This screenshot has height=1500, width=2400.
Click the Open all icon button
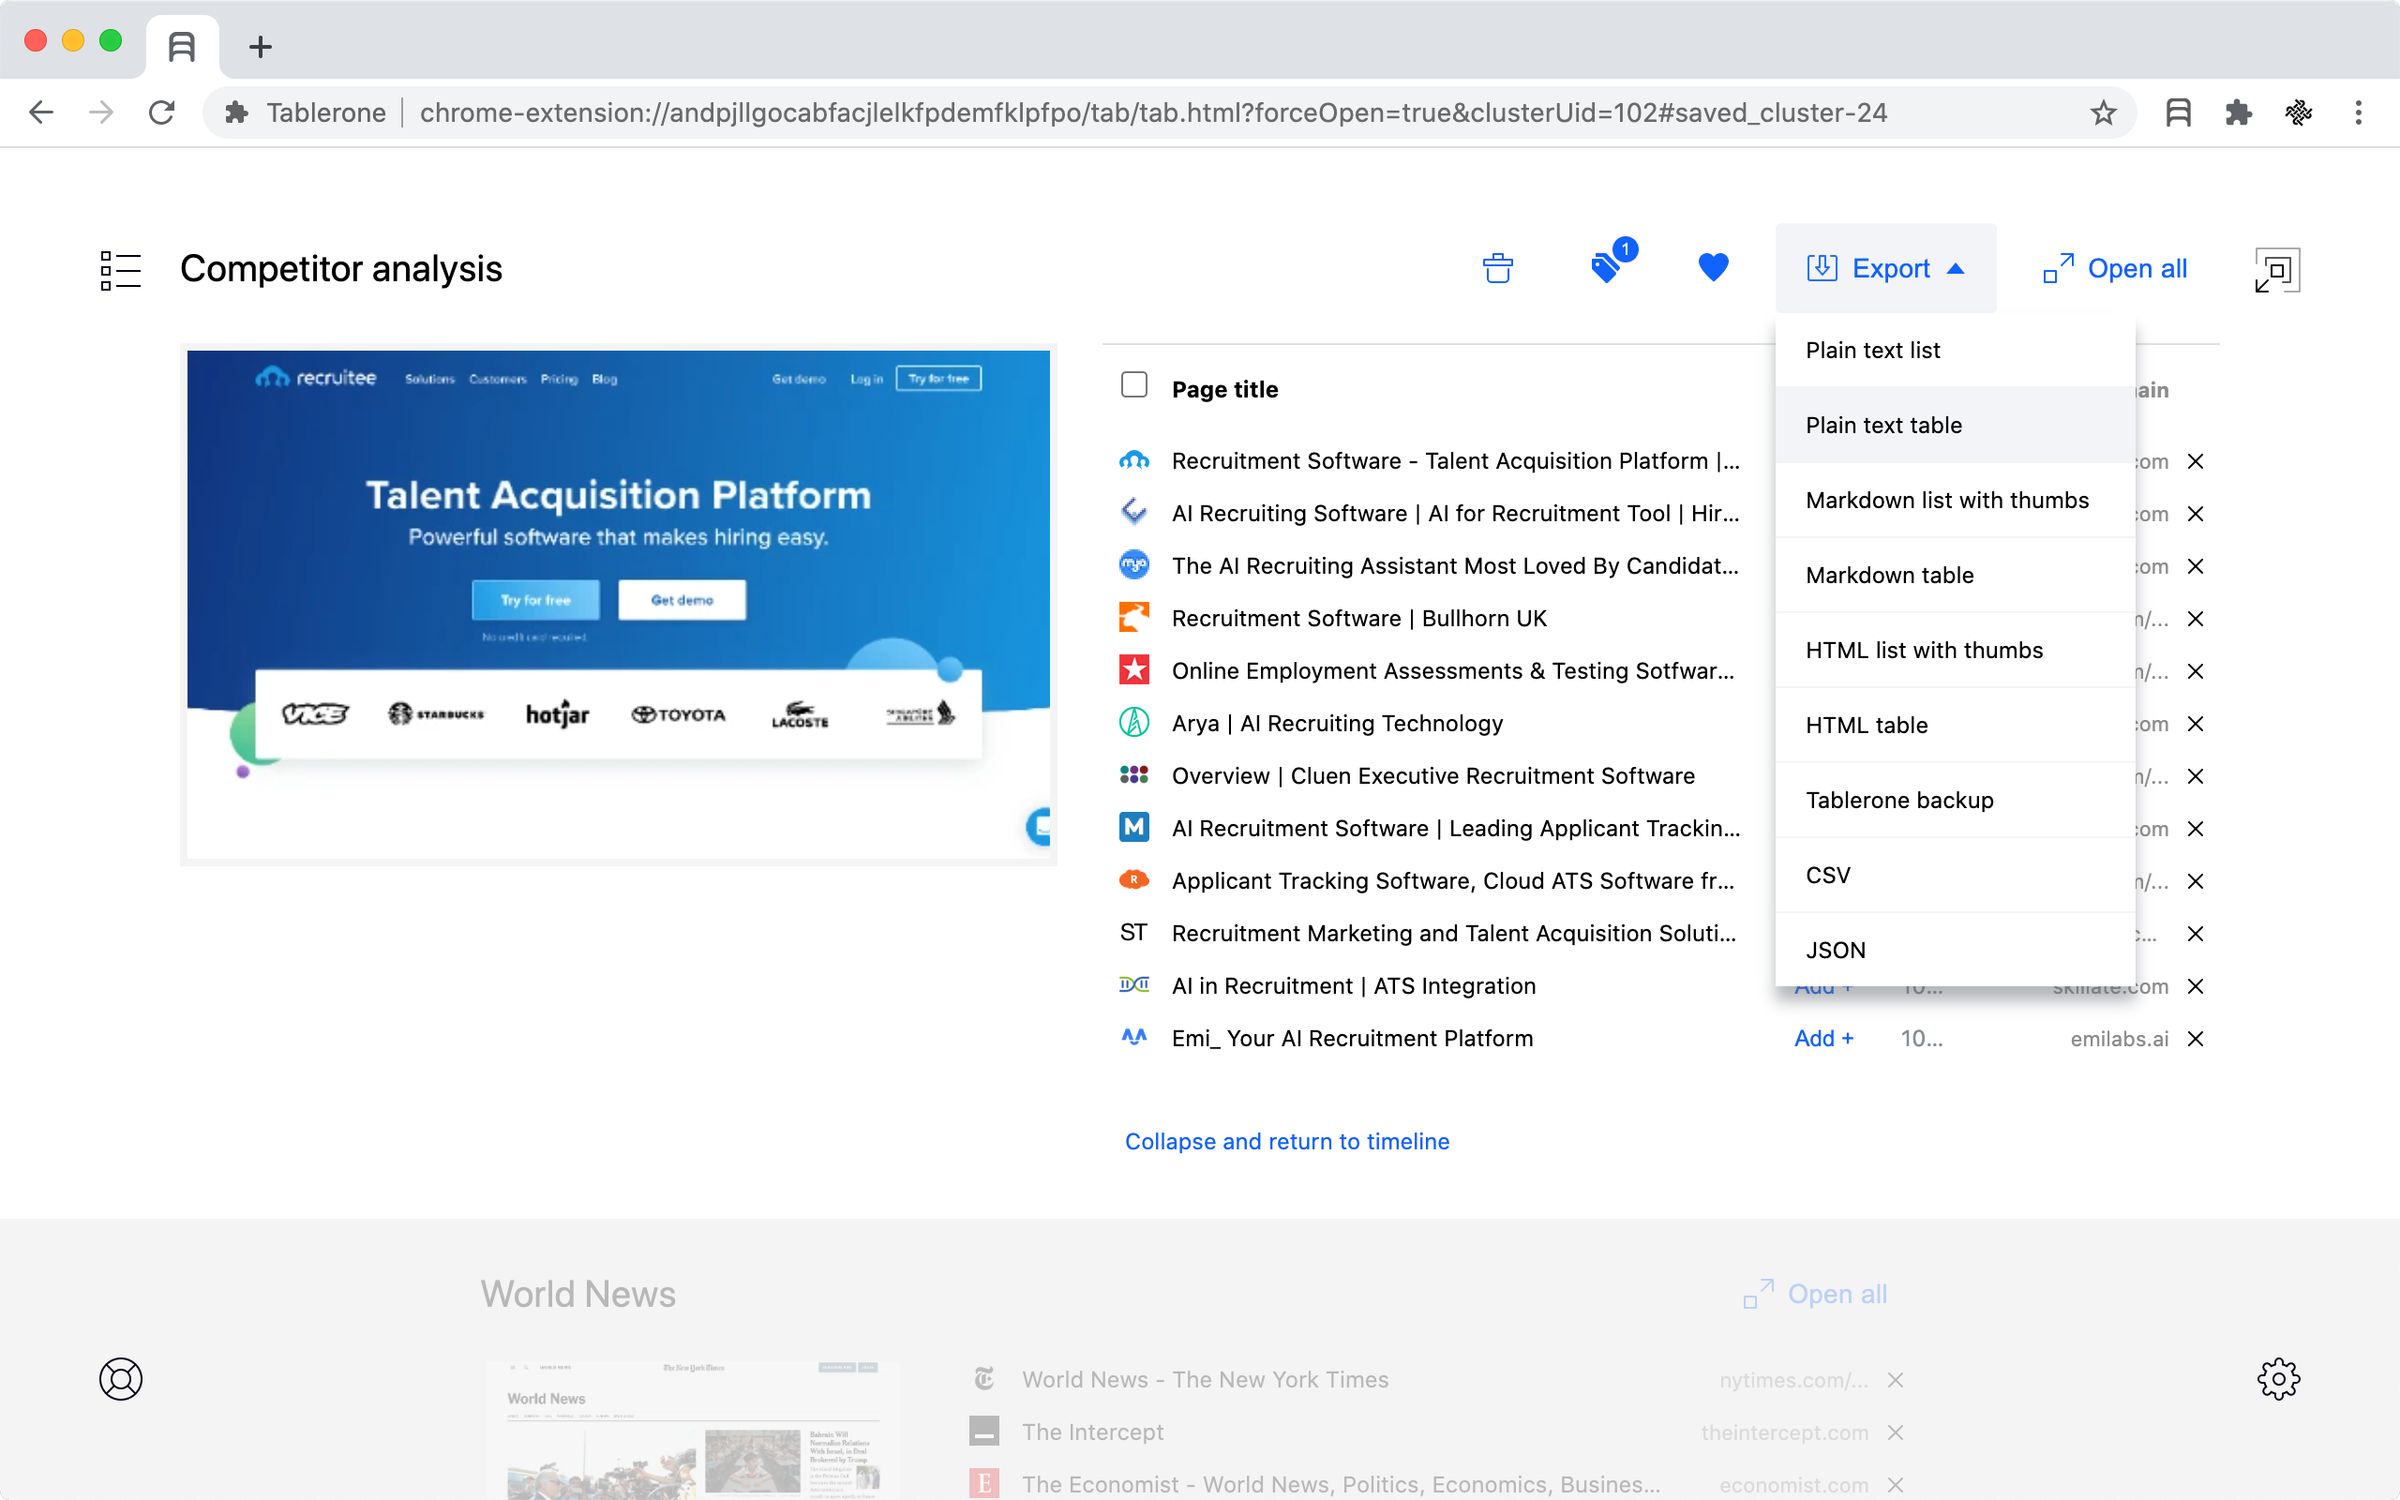pyautogui.click(x=2060, y=268)
